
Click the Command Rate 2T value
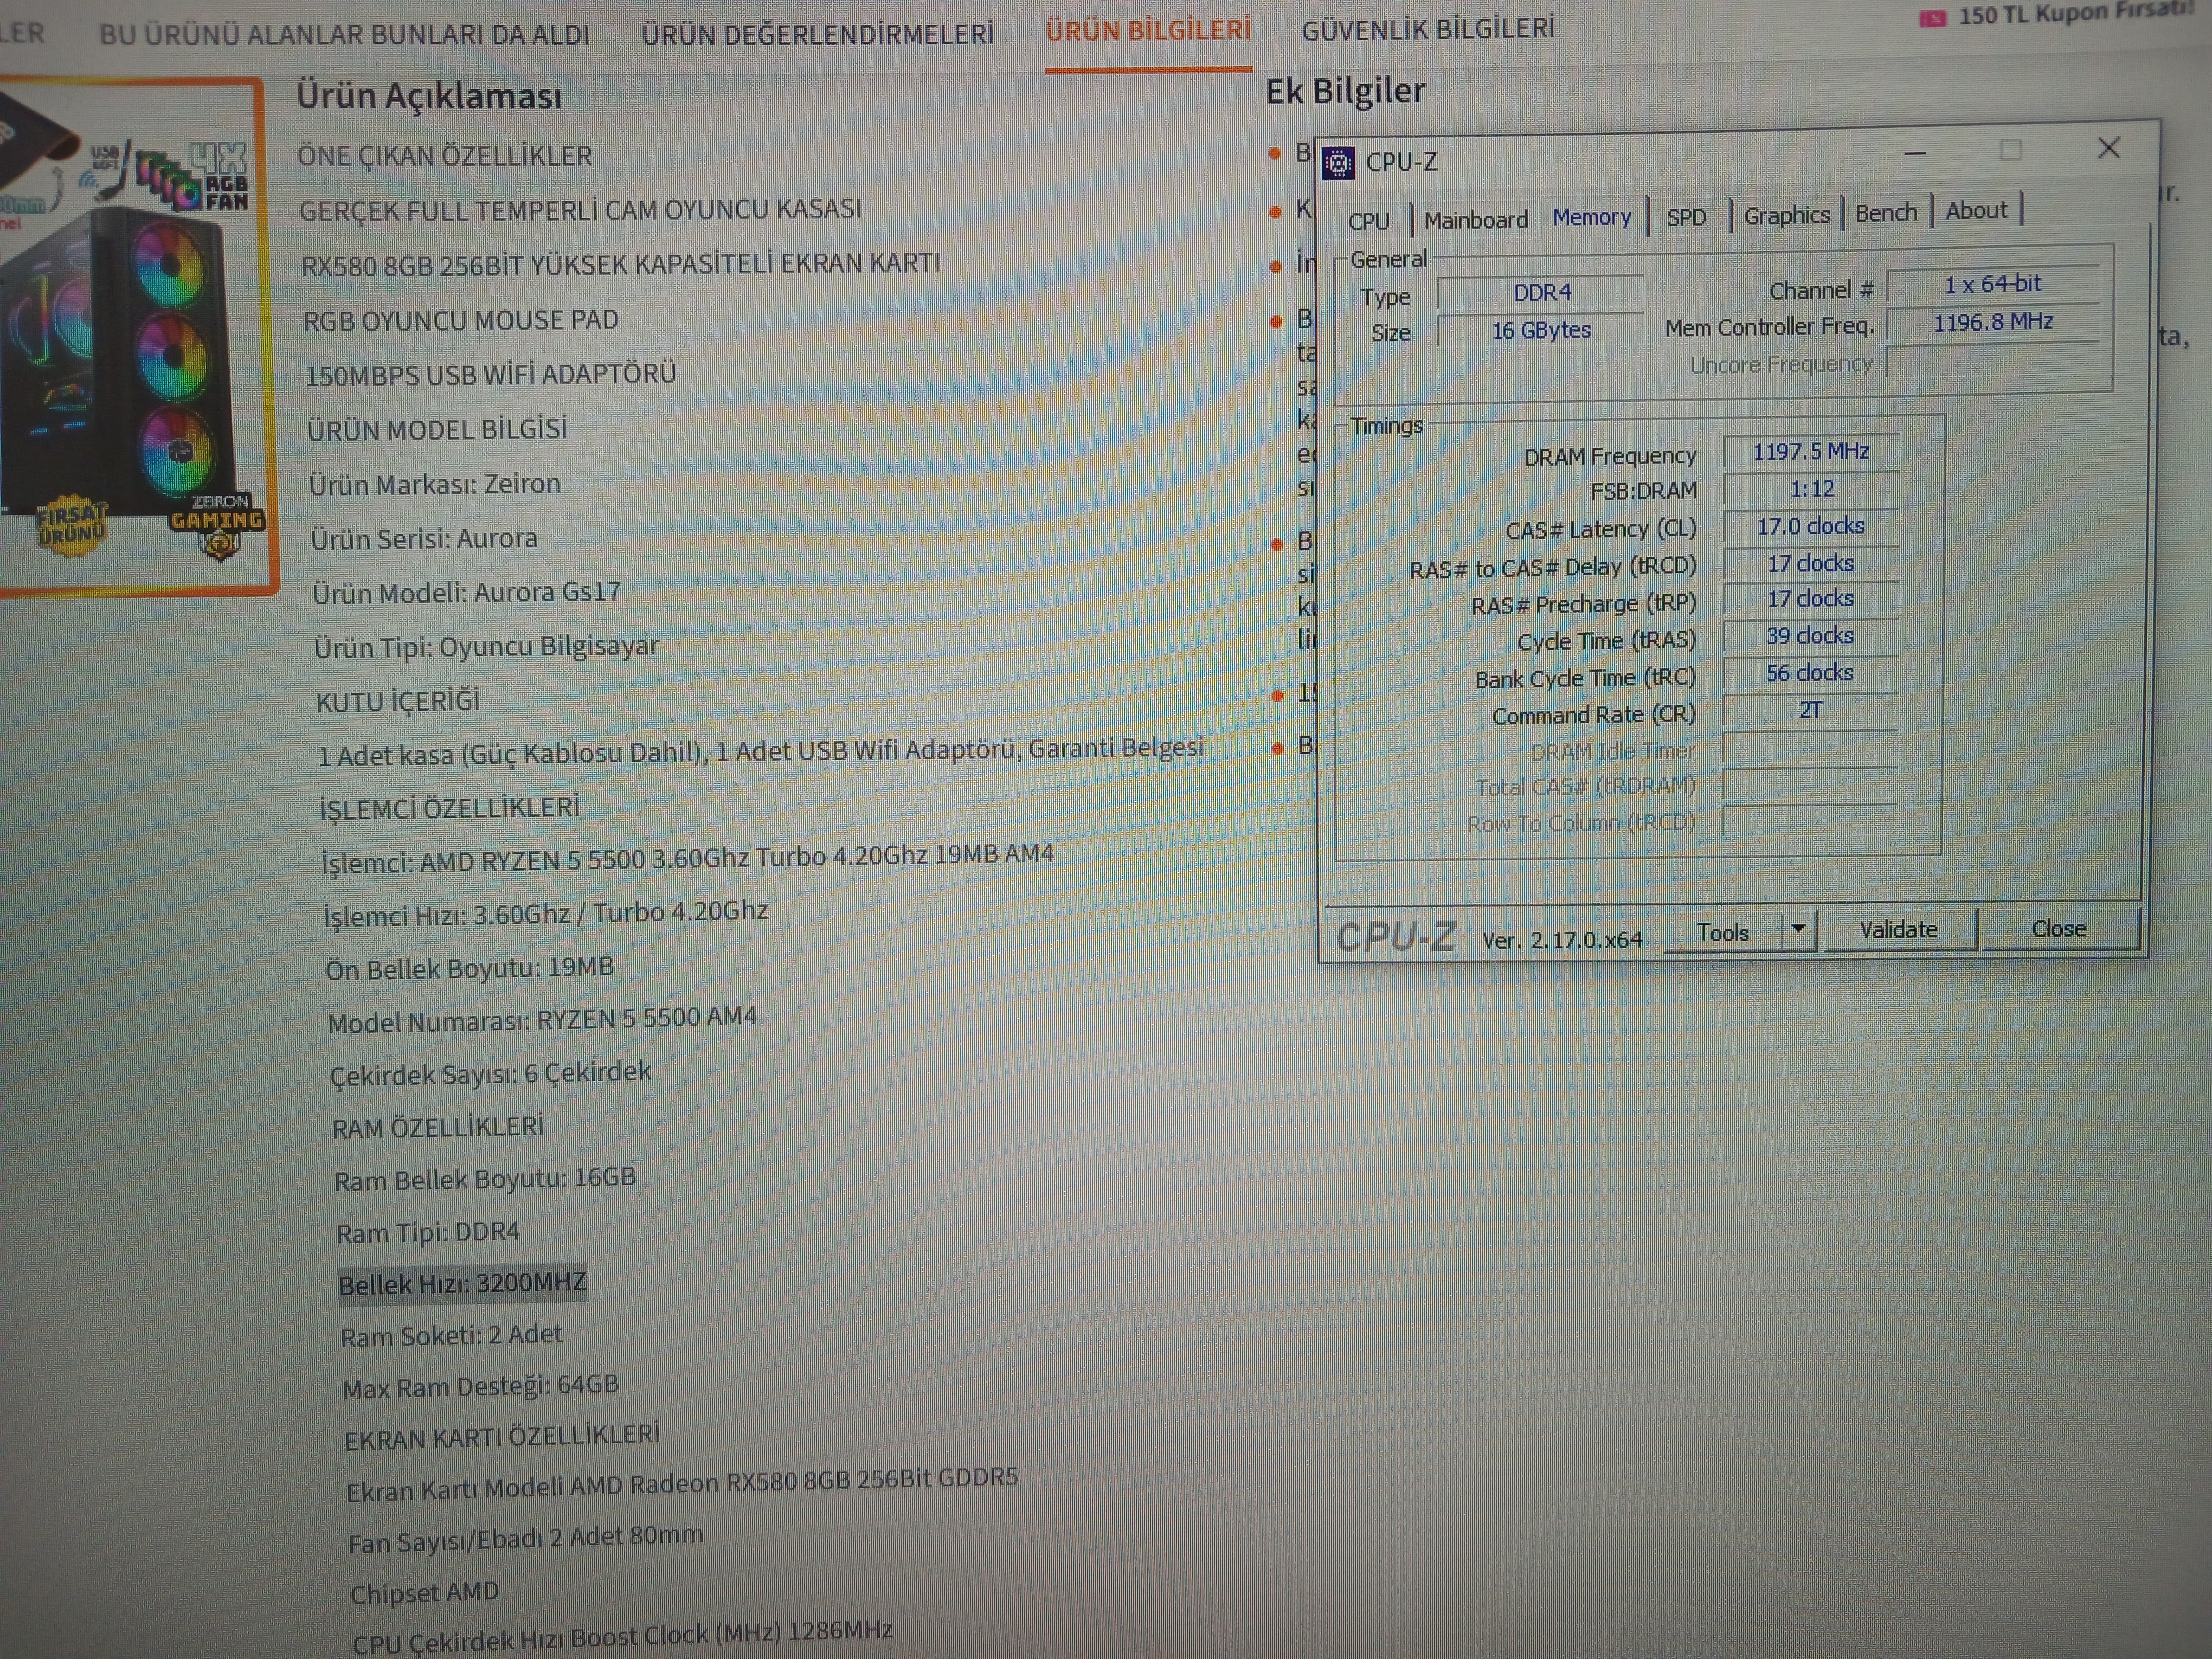tap(1810, 710)
